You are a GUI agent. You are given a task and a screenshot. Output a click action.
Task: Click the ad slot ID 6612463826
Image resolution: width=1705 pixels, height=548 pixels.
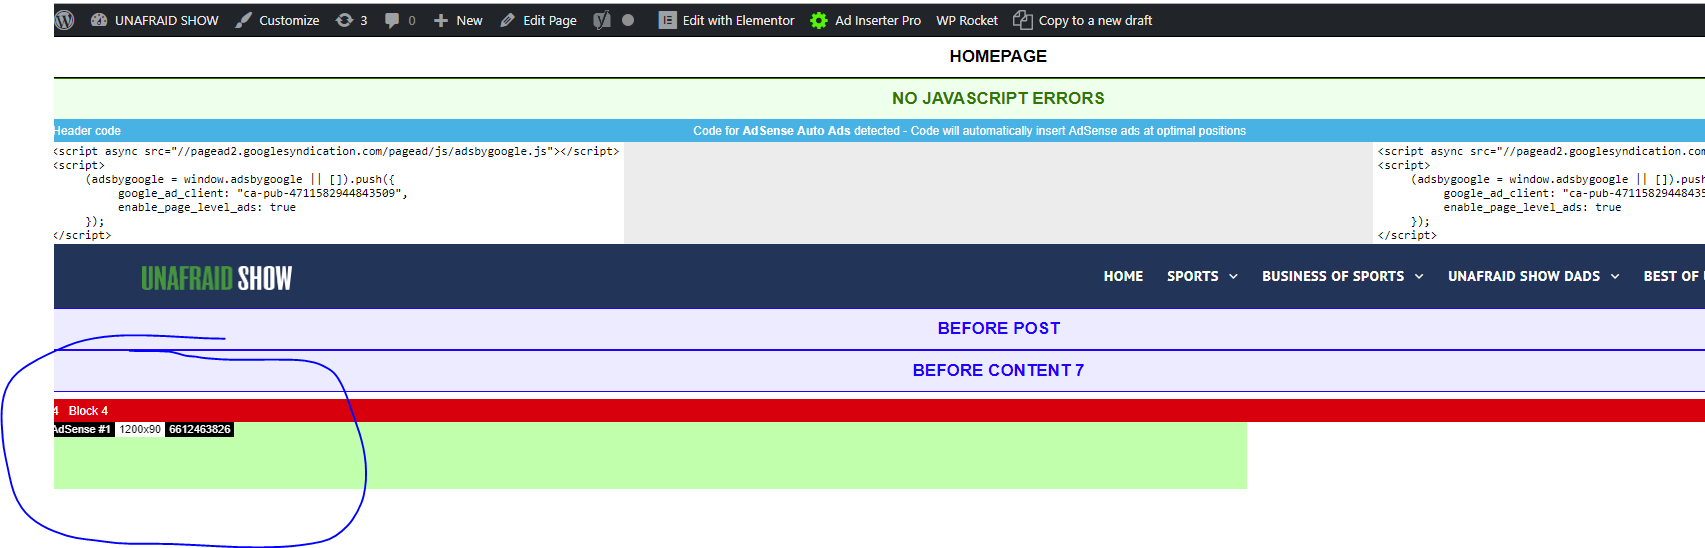tap(199, 429)
